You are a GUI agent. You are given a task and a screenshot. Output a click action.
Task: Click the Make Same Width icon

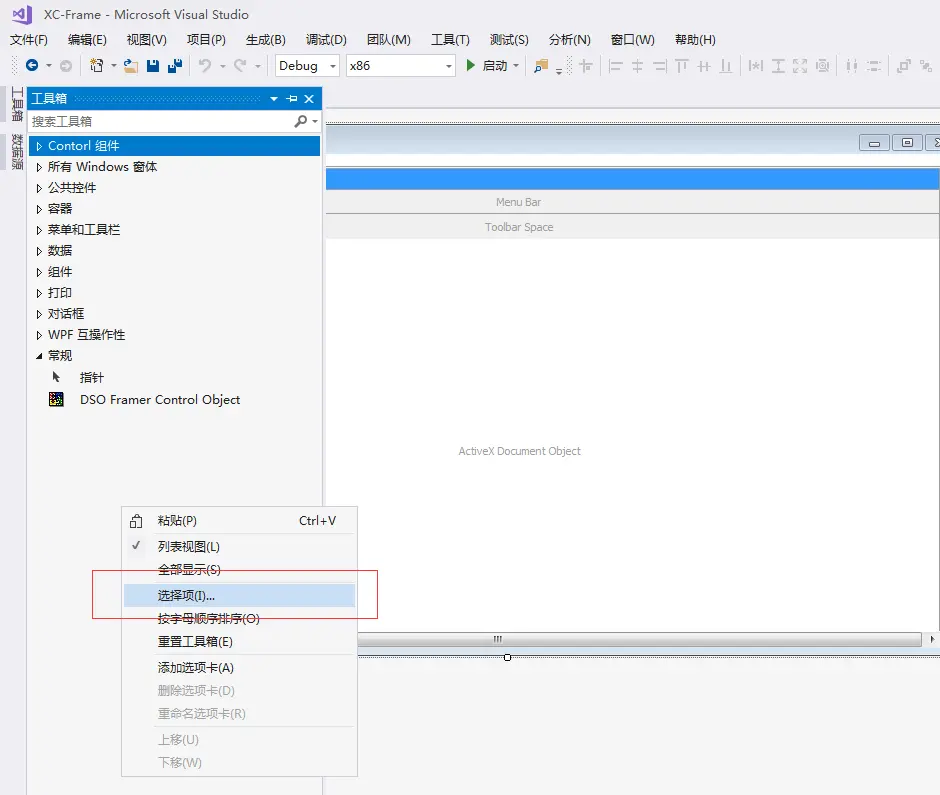click(x=756, y=66)
